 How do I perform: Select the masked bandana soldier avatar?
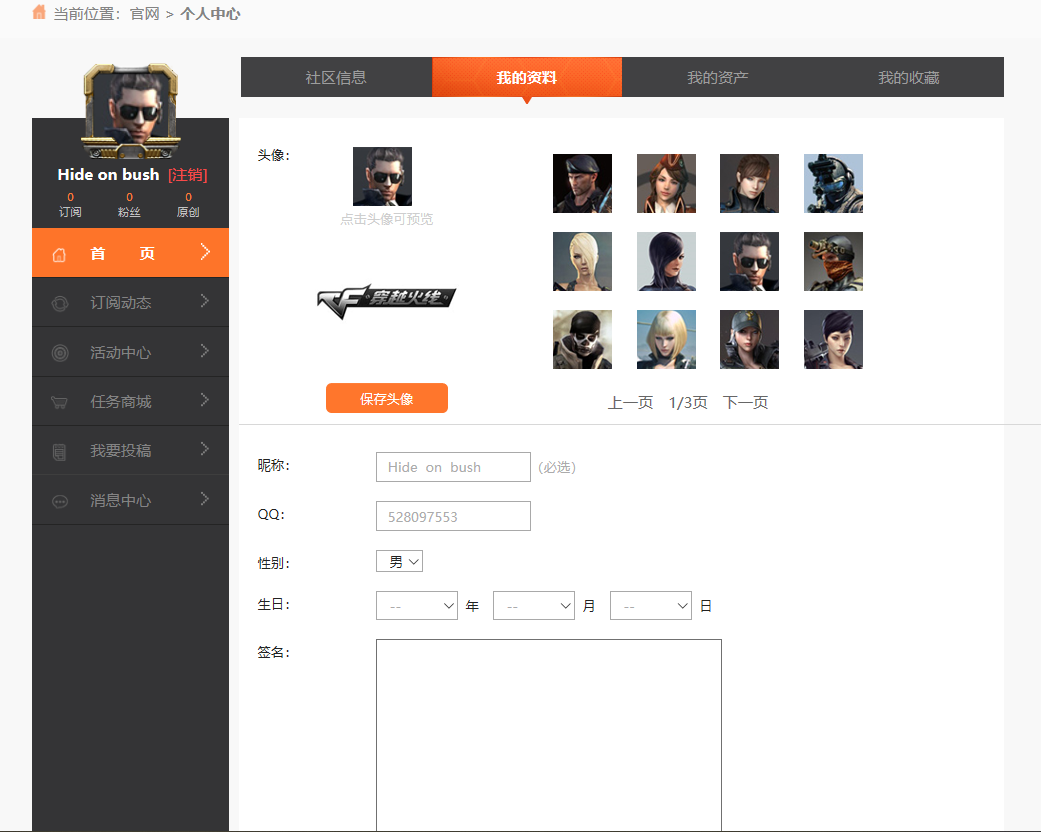click(x=833, y=261)
